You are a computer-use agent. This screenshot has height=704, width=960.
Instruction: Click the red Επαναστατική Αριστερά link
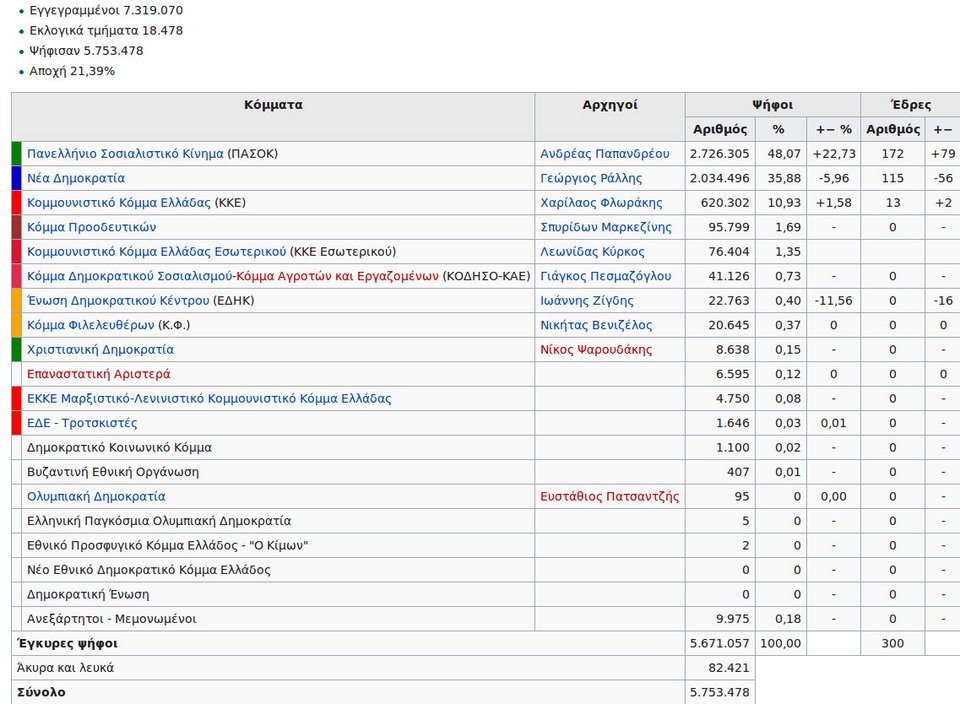pyautogui.click(x=98, y=374)
